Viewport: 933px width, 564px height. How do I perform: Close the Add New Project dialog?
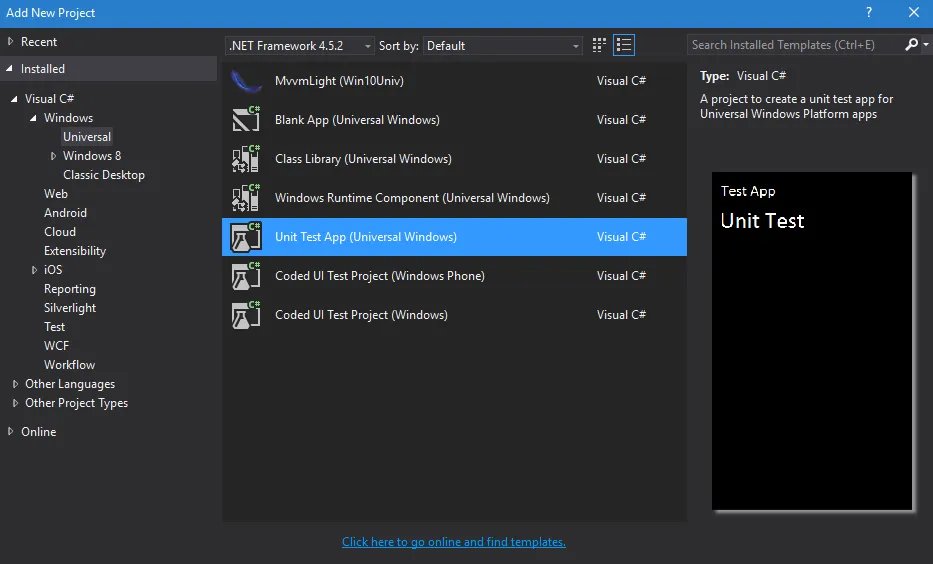point(914,12)
